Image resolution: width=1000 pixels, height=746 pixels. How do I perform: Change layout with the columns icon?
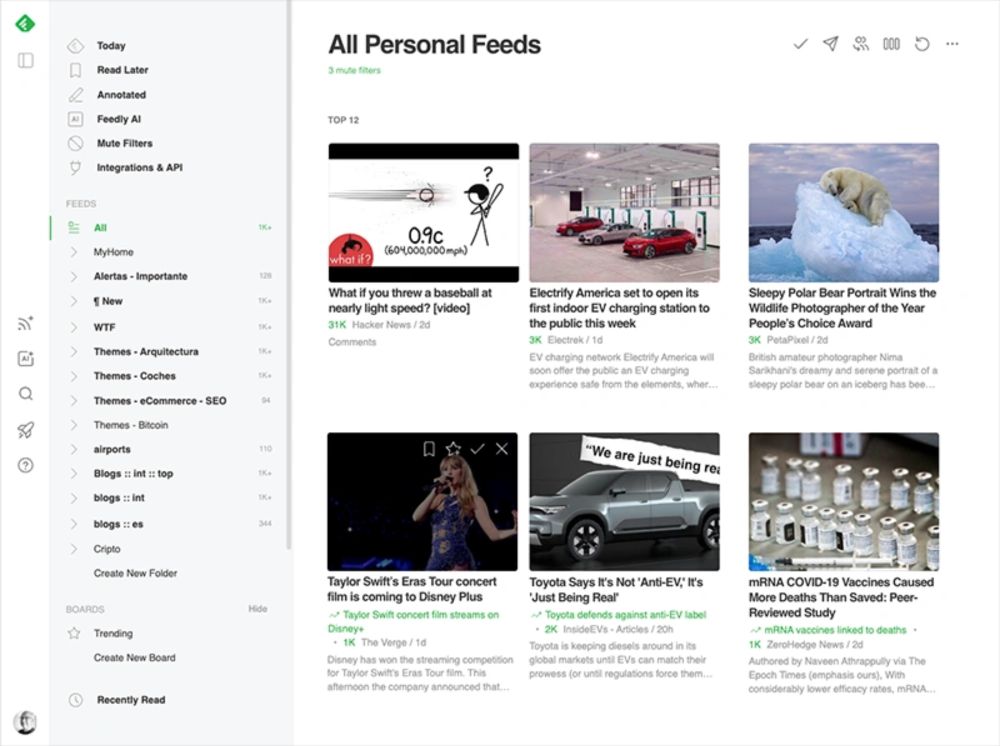[892, 44]
